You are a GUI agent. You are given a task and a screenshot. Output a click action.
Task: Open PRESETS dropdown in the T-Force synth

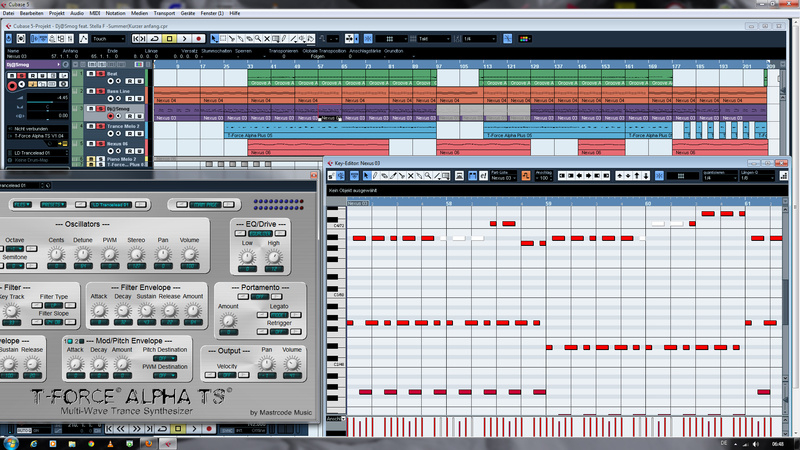pyautogui.click(x=53, y=205)
